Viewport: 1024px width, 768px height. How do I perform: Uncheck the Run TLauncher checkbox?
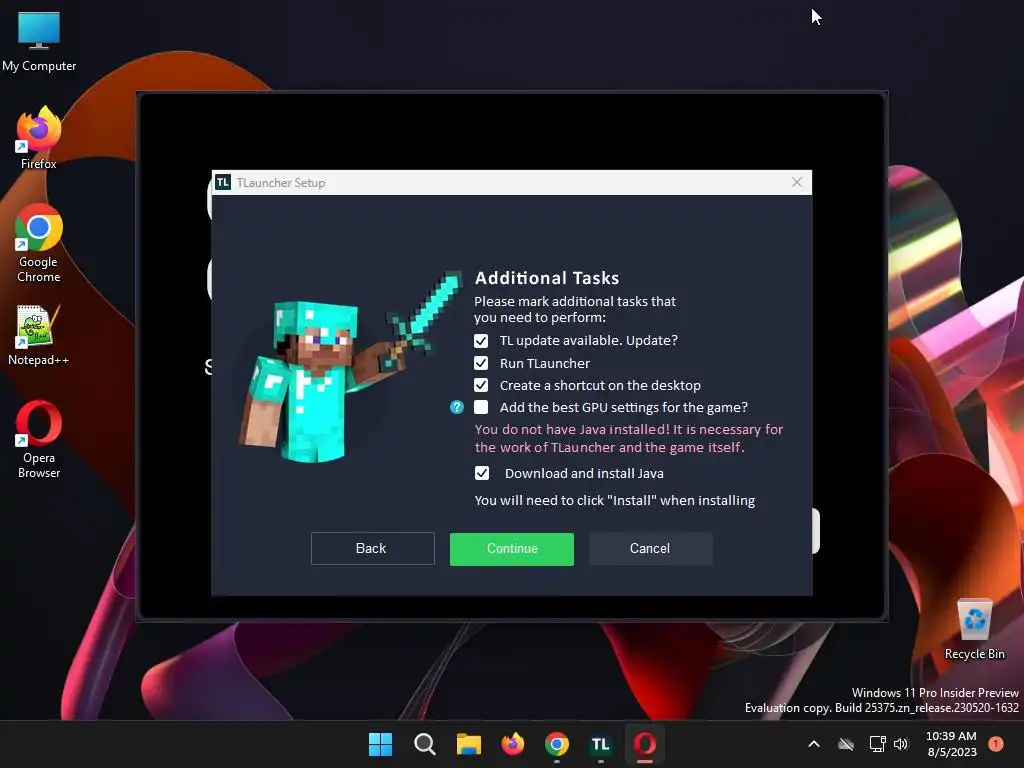[481, 363]
